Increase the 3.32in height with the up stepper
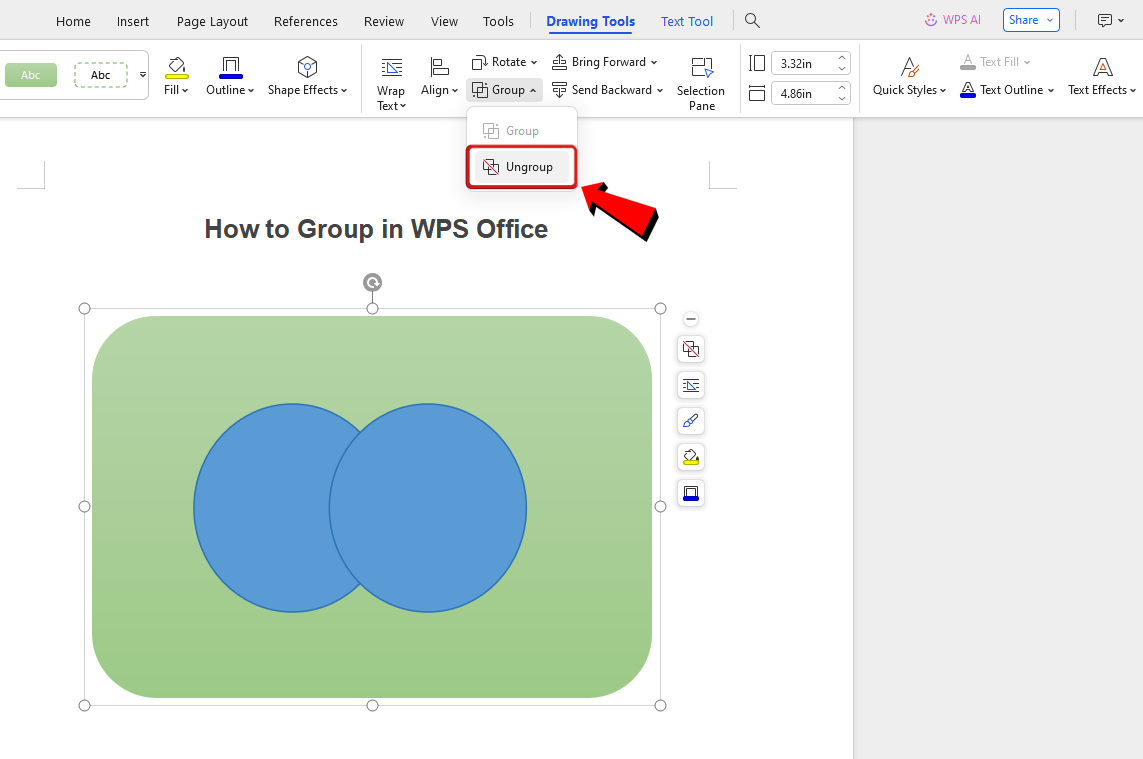 click(x=840, y=57)
